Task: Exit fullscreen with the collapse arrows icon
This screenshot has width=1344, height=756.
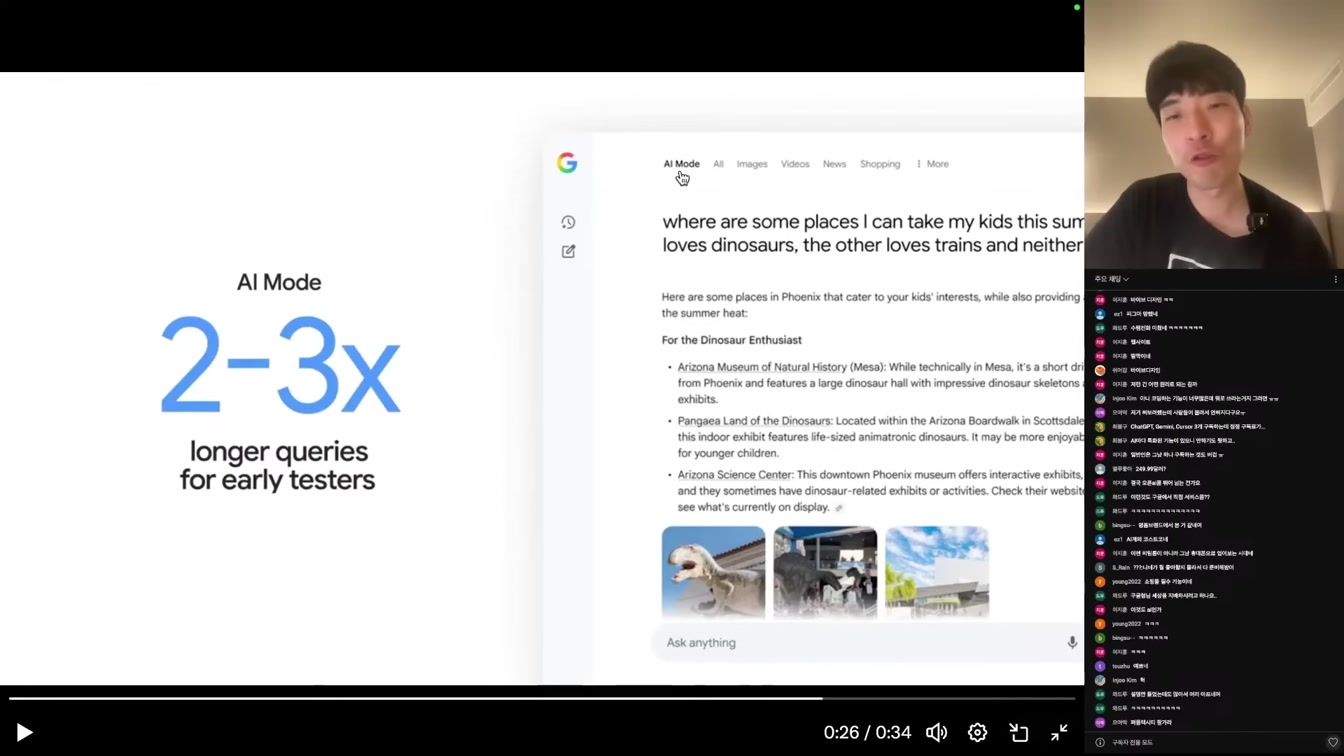Action: click(1060, 733)
